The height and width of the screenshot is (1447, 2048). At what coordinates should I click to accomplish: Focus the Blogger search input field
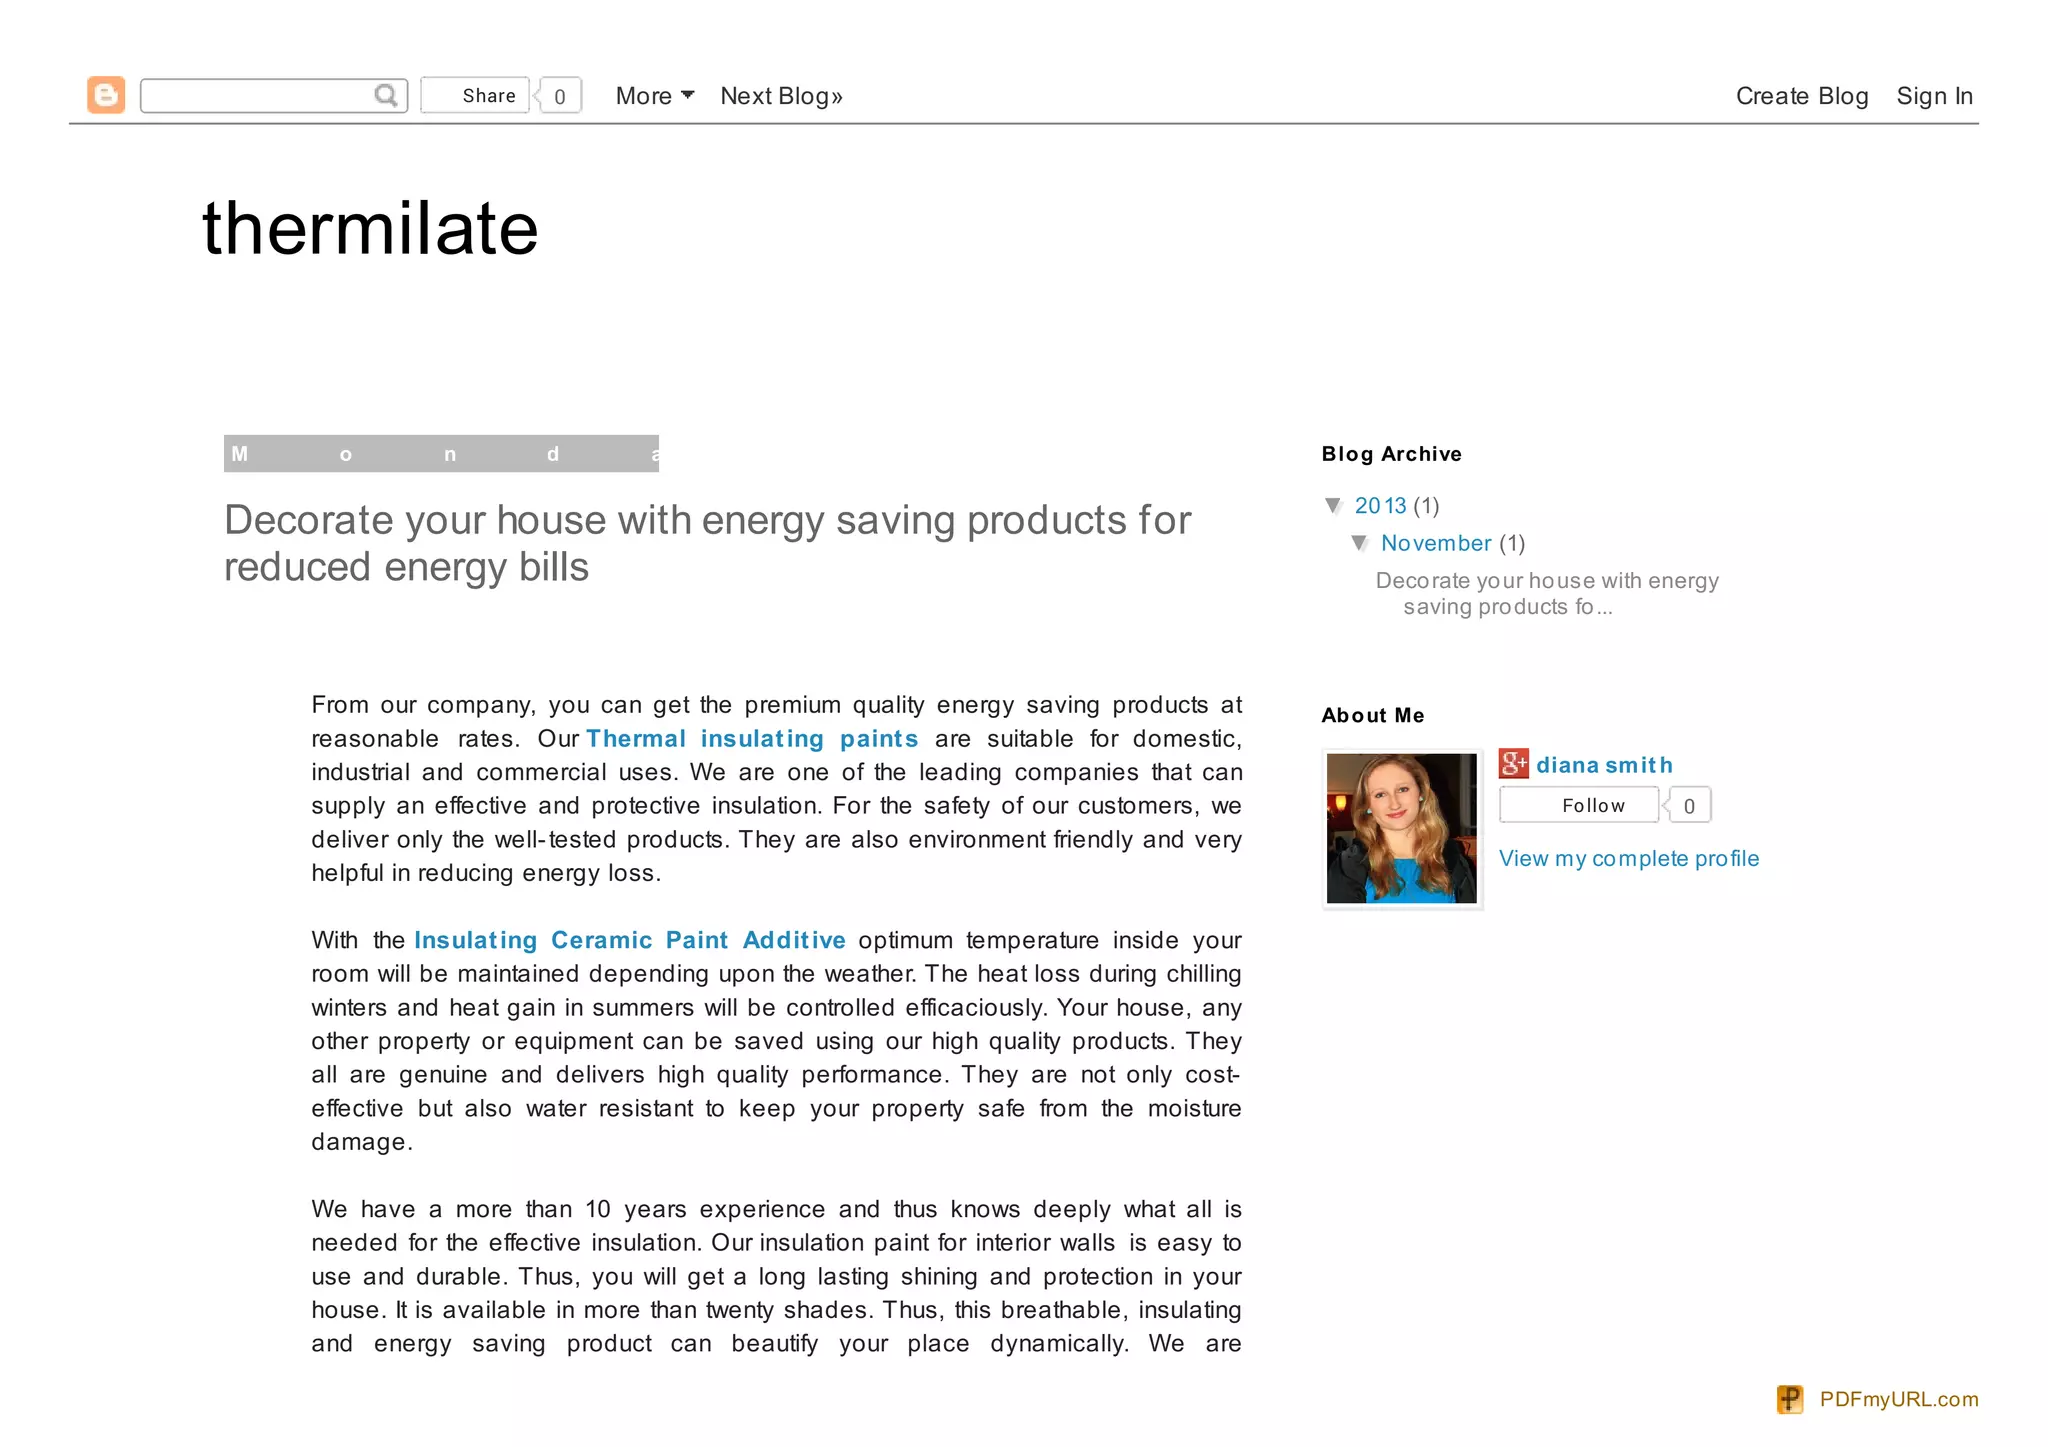tap(256, 96)
